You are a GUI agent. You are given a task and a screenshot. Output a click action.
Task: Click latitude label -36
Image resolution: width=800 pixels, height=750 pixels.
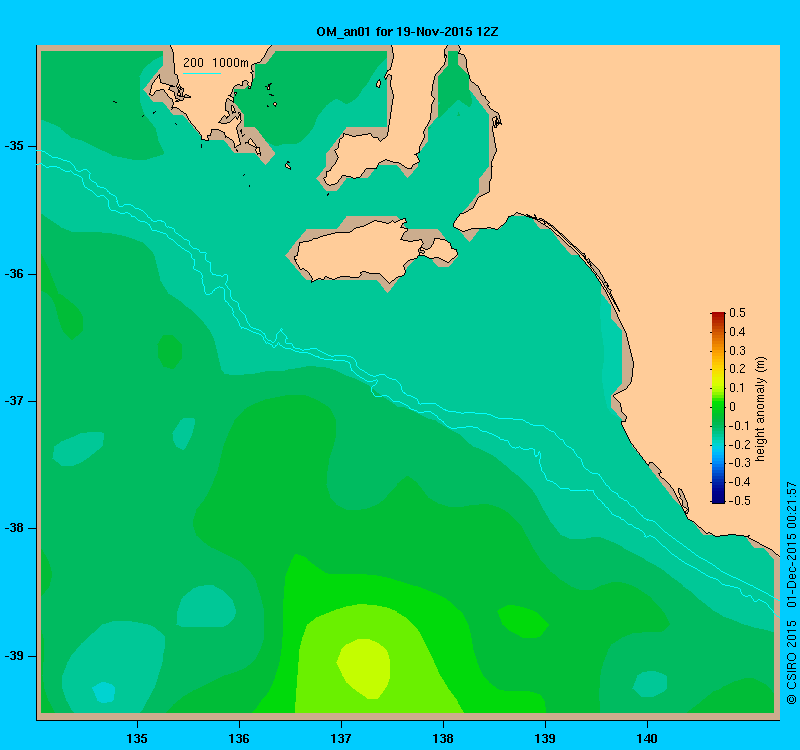(x=14, y=274)
